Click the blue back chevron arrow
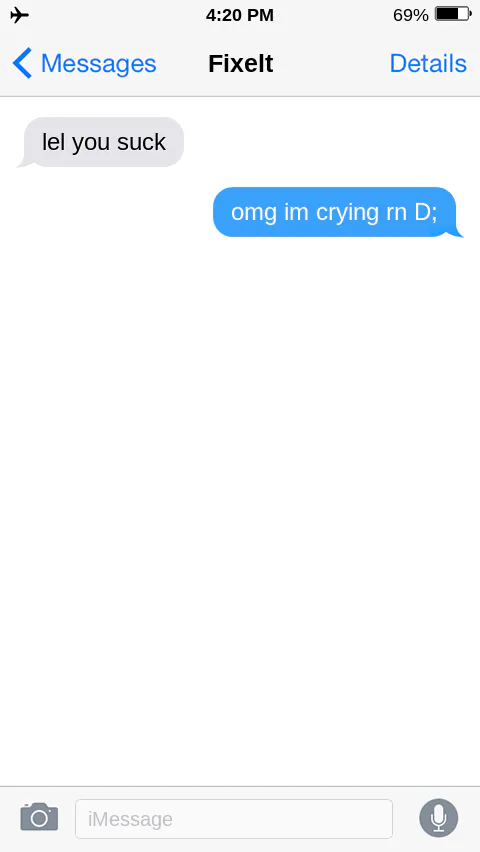Image resolution: width=480 pixels, height=852 pixels. [x=22, y=63]
